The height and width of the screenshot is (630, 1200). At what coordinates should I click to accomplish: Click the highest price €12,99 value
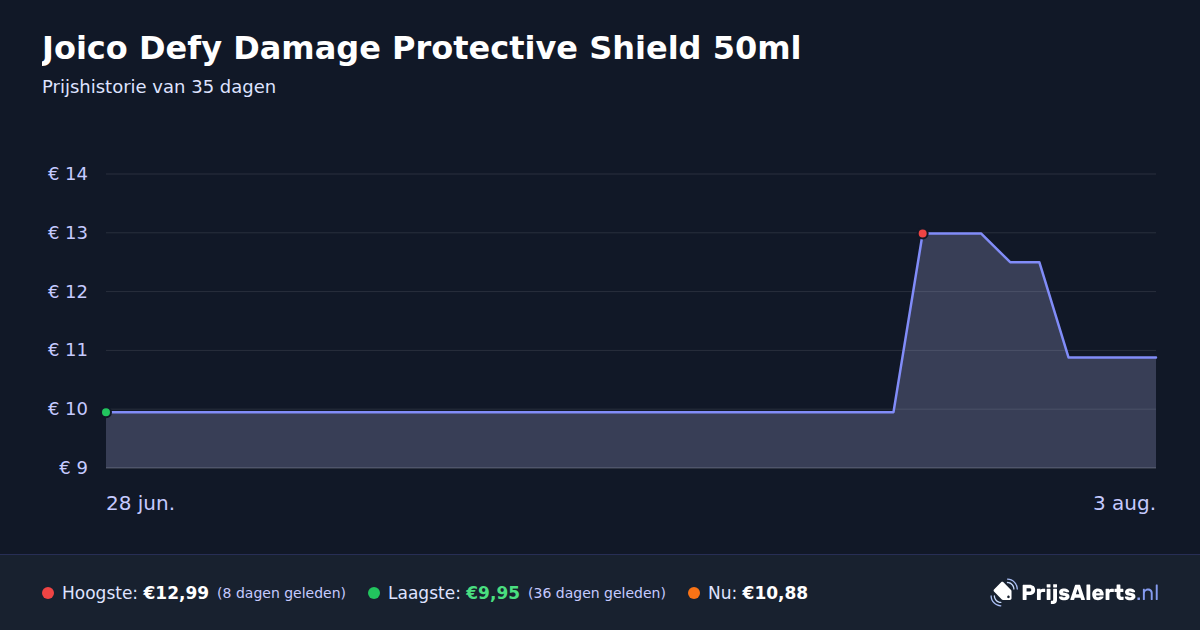(x=176, y=593)
